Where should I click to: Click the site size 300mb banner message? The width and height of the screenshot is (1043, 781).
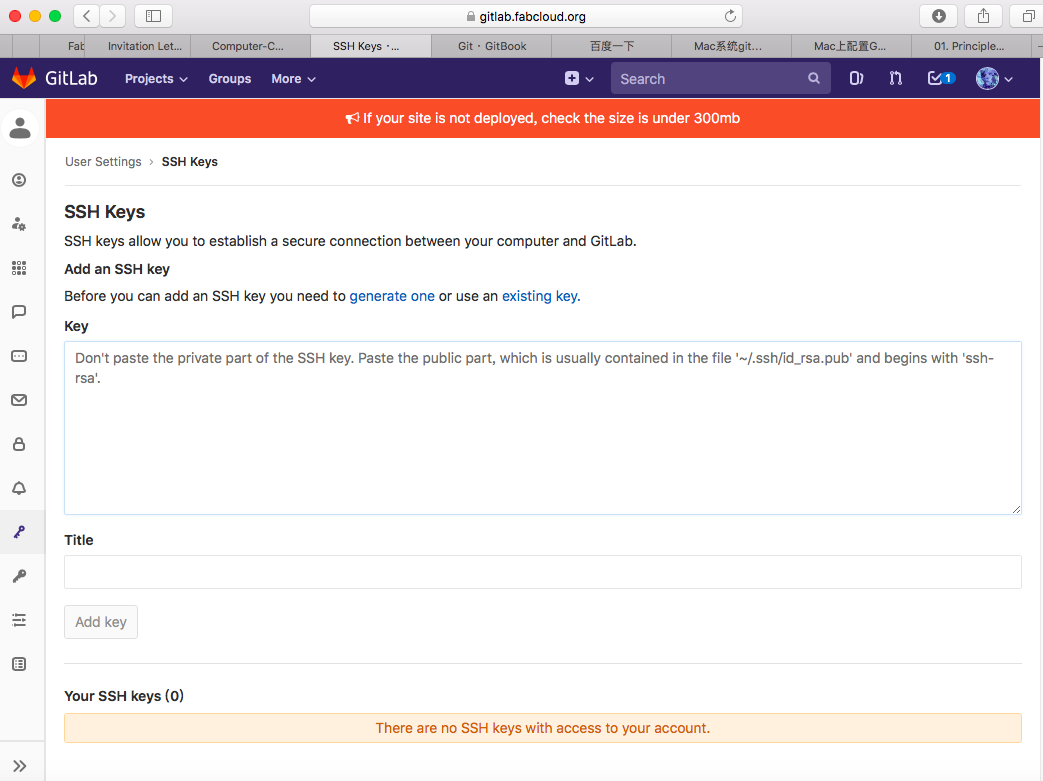pyautogui.click(x=543, y=118)
